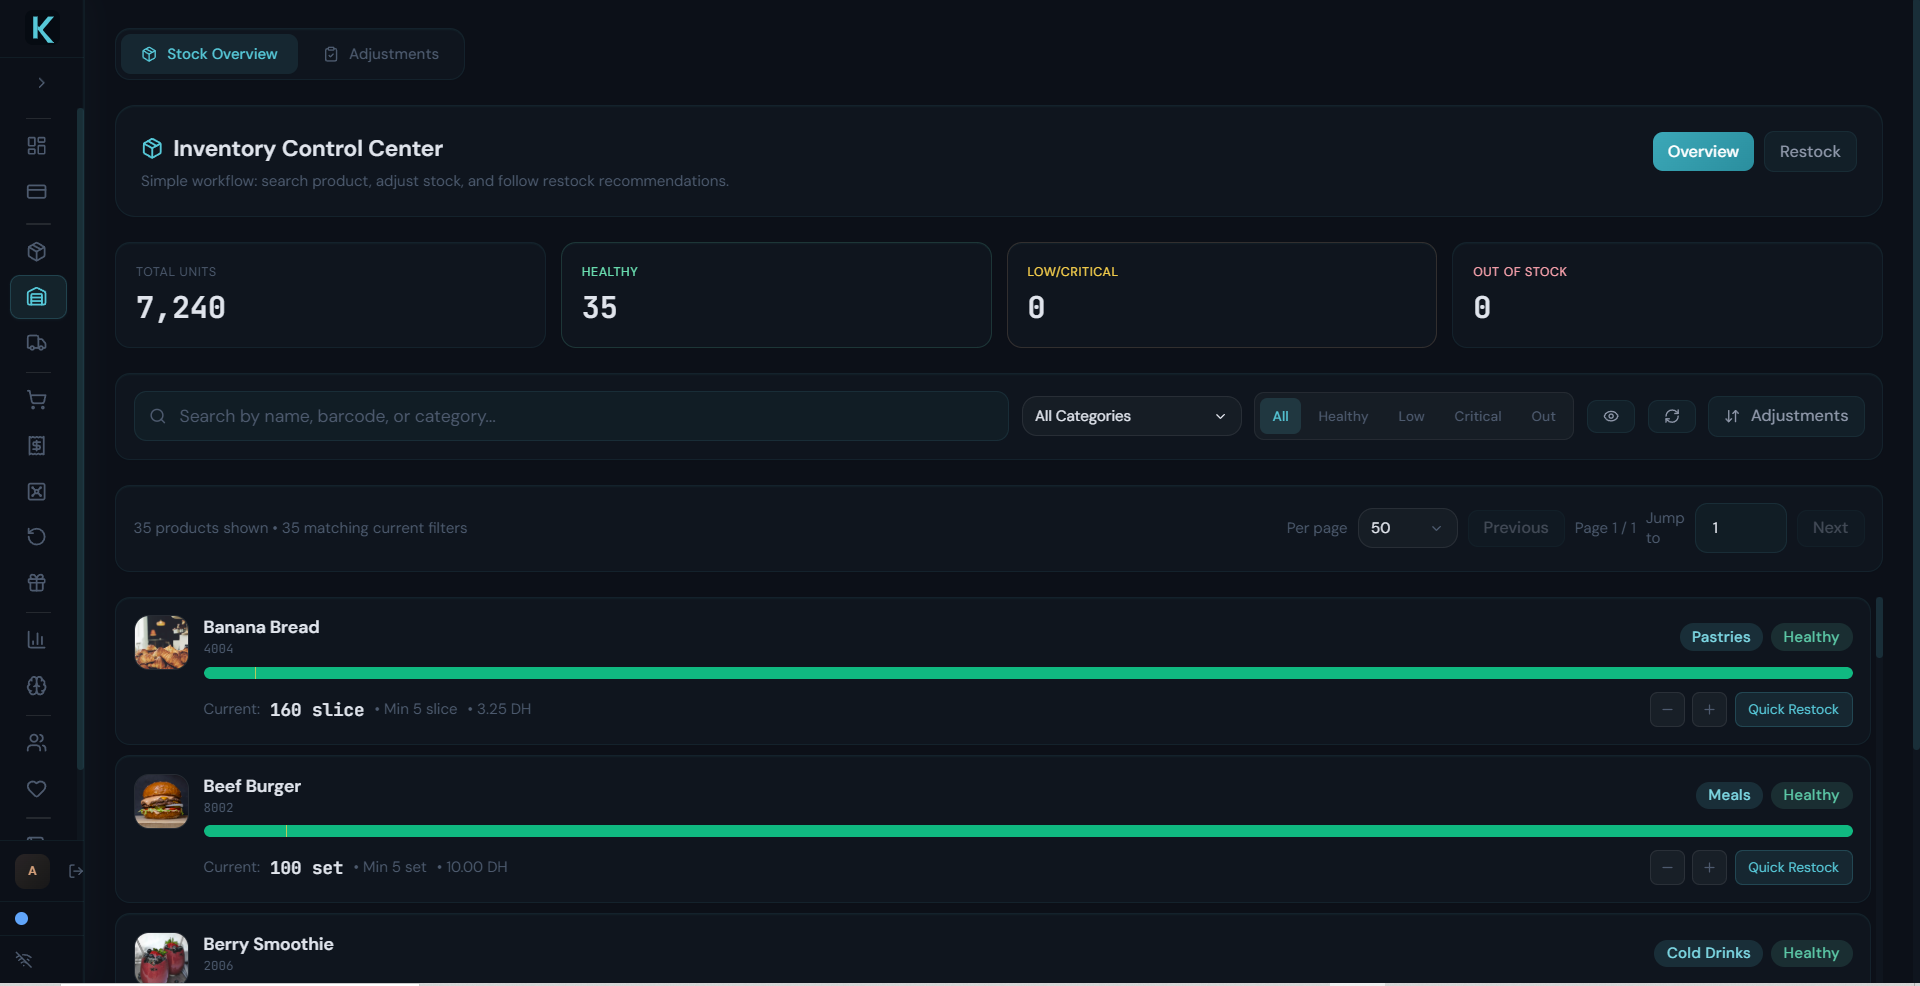Image resolution: width=1920 pixels, height=986 pixels.
Task: Open the bar chart reports icon
Action: pos(37,640)
